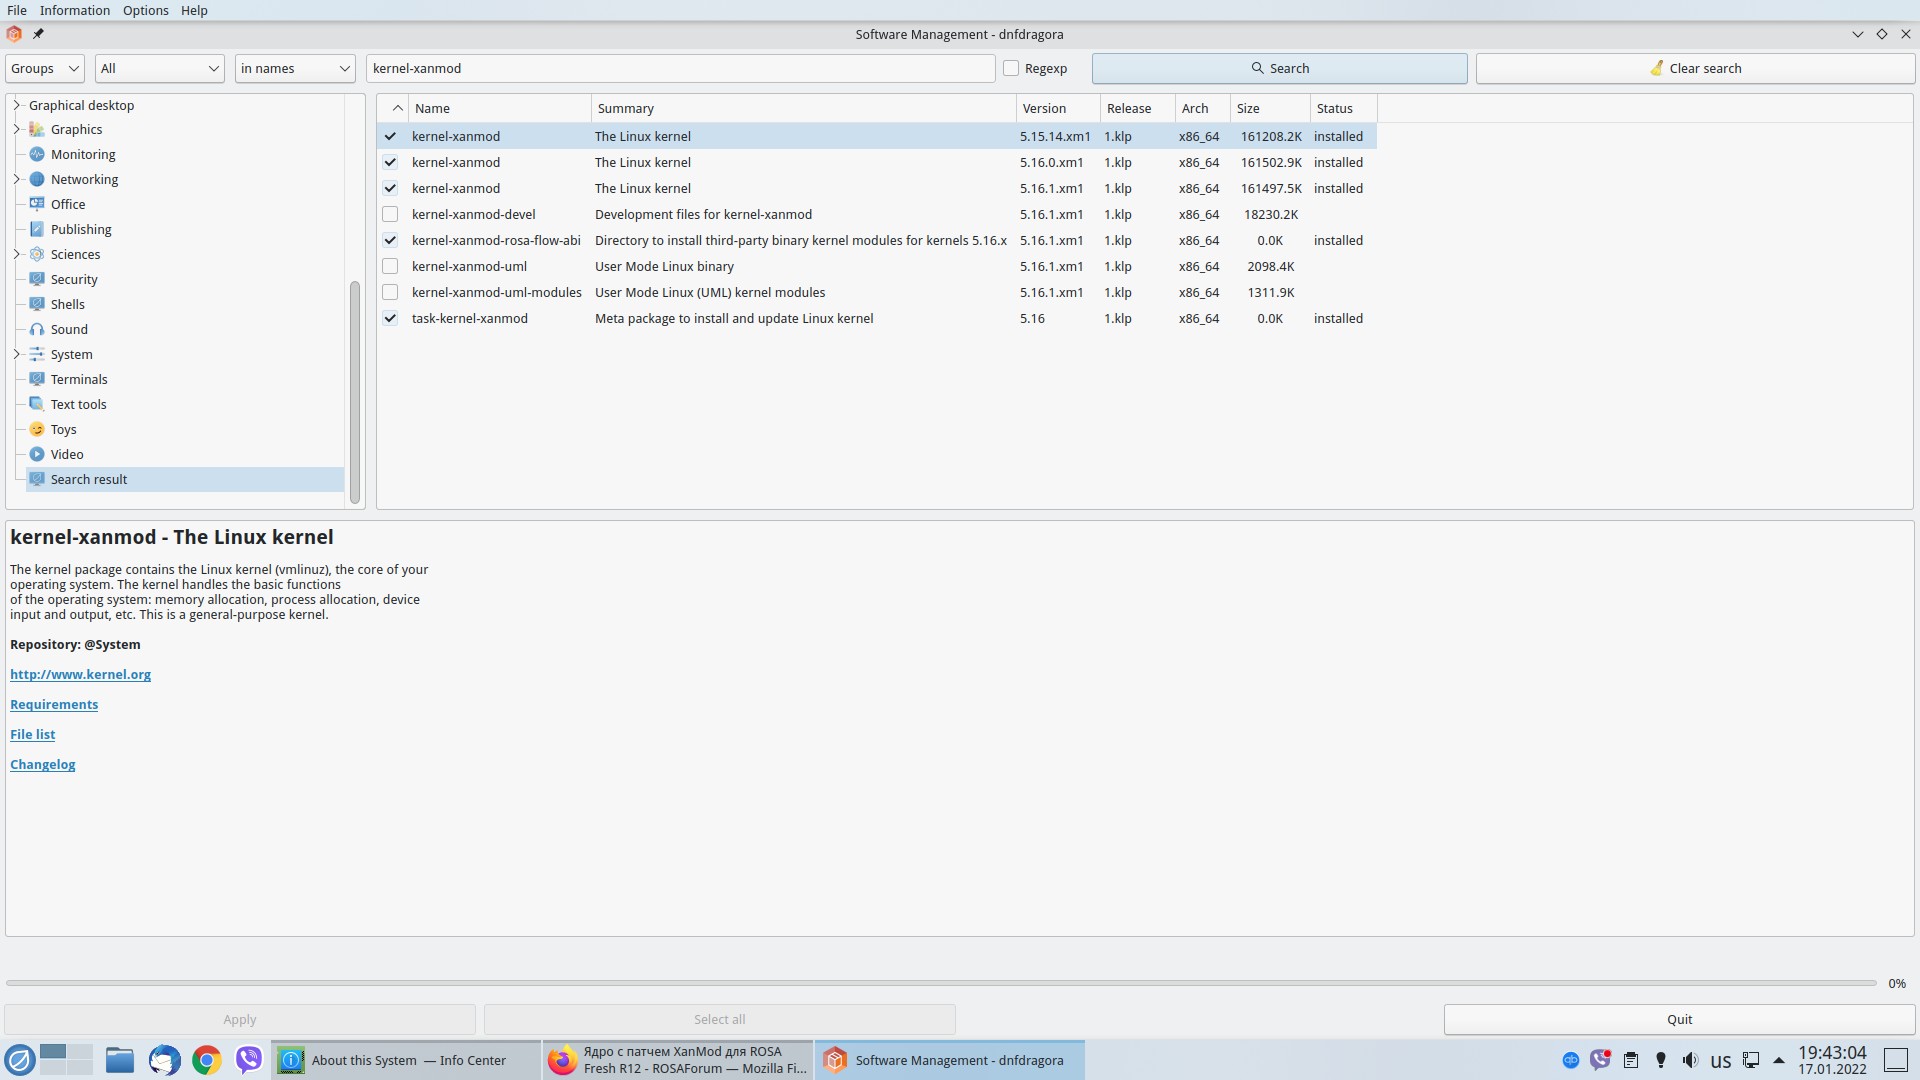
Task: Click the pin icon in the title bar
Action: pos(38,34)
